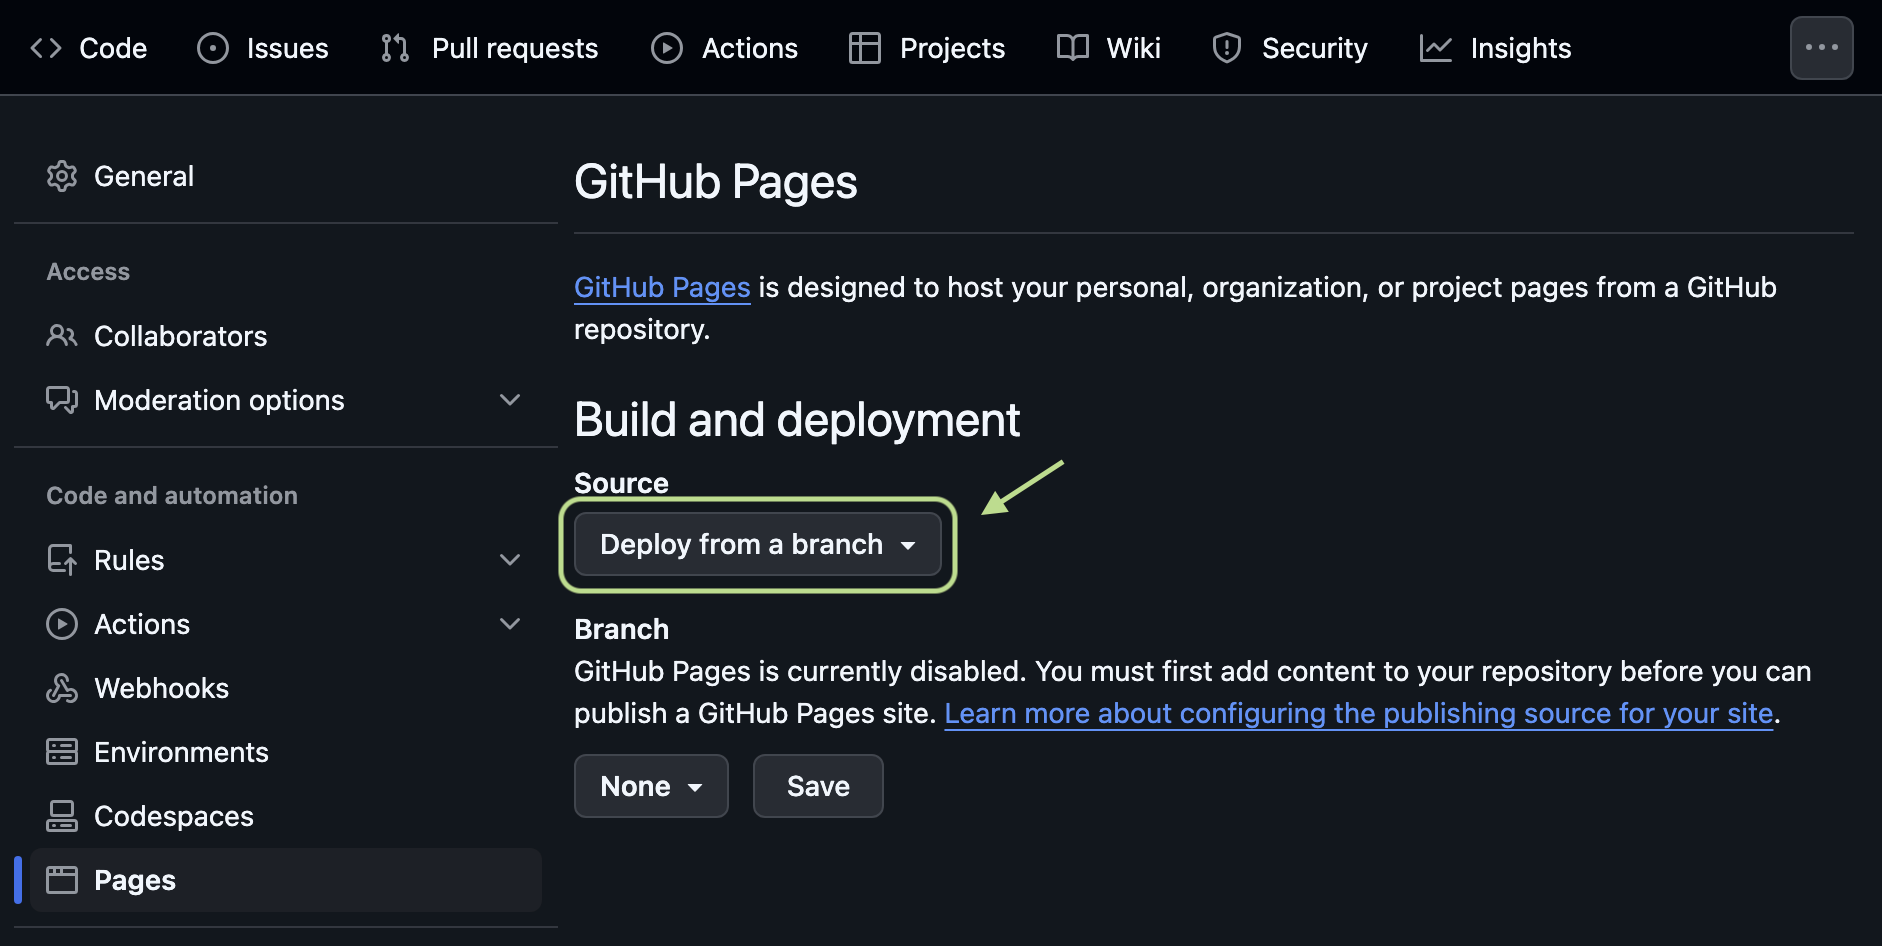The height and width of the screenshot is (946, 1882).
Task: Select Pages in the sidebar
Action: click(x=286, y=880)
